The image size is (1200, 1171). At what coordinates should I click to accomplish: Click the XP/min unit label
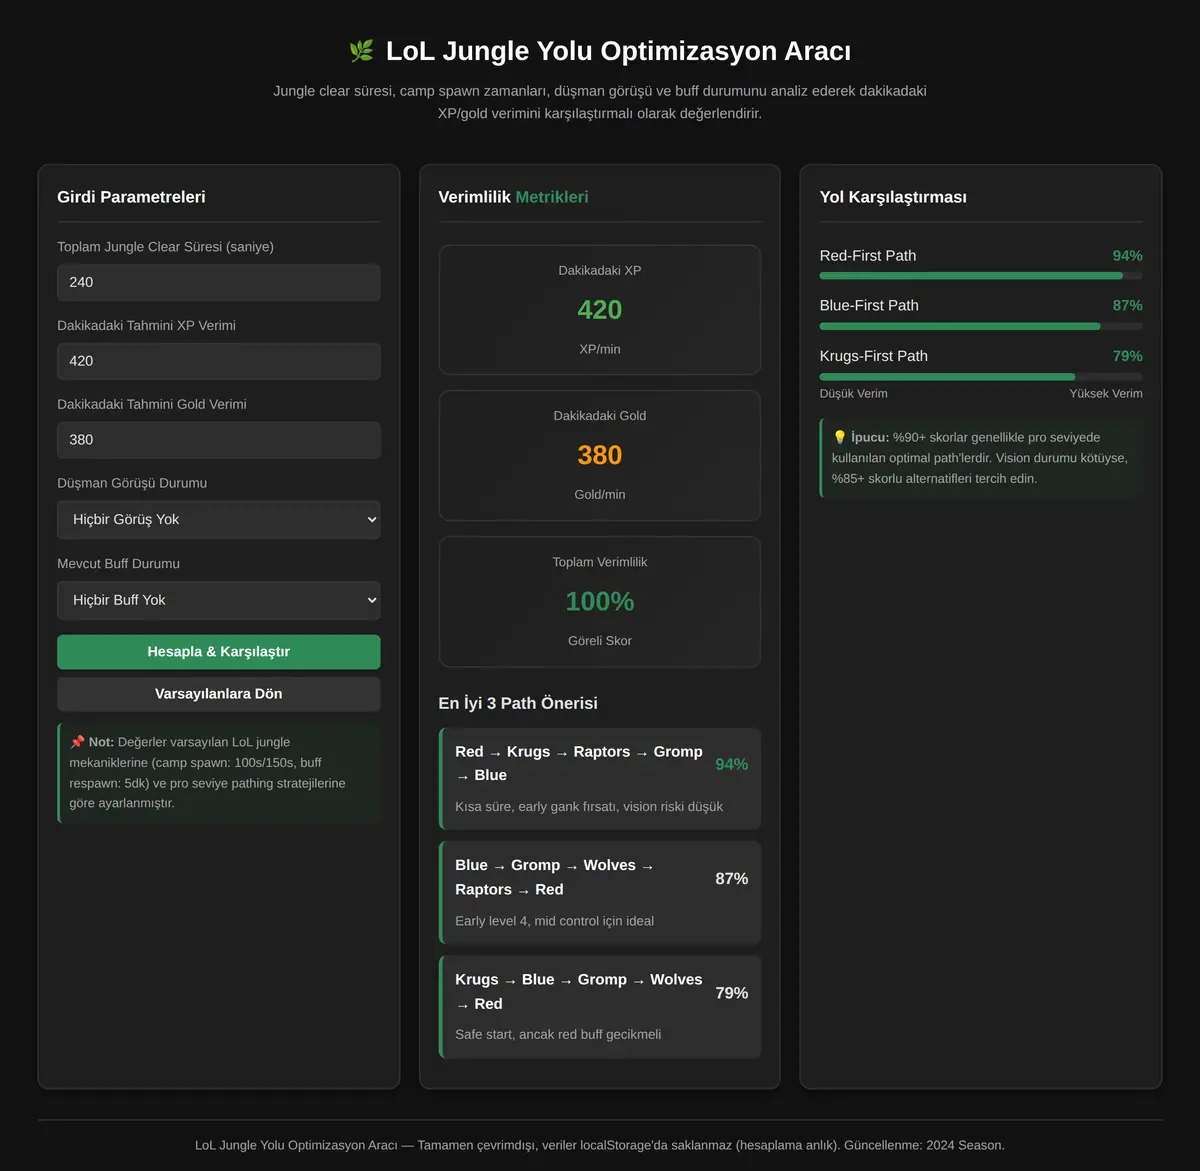600,349
